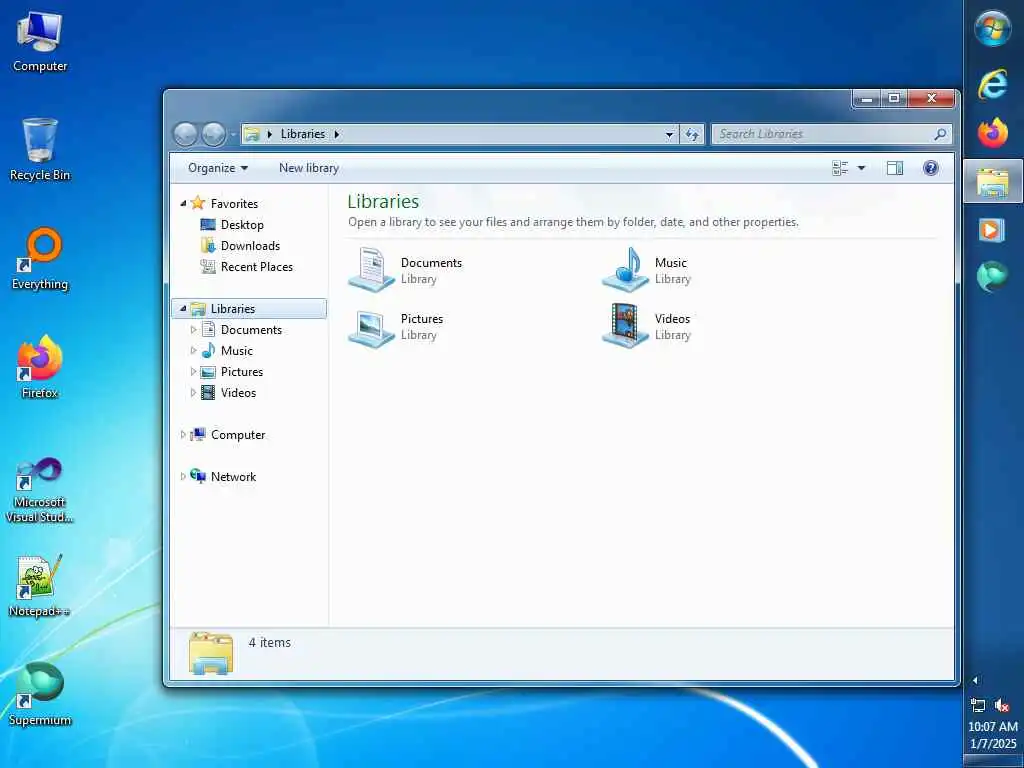Click the folder icon in the address bar

(252, 134)
